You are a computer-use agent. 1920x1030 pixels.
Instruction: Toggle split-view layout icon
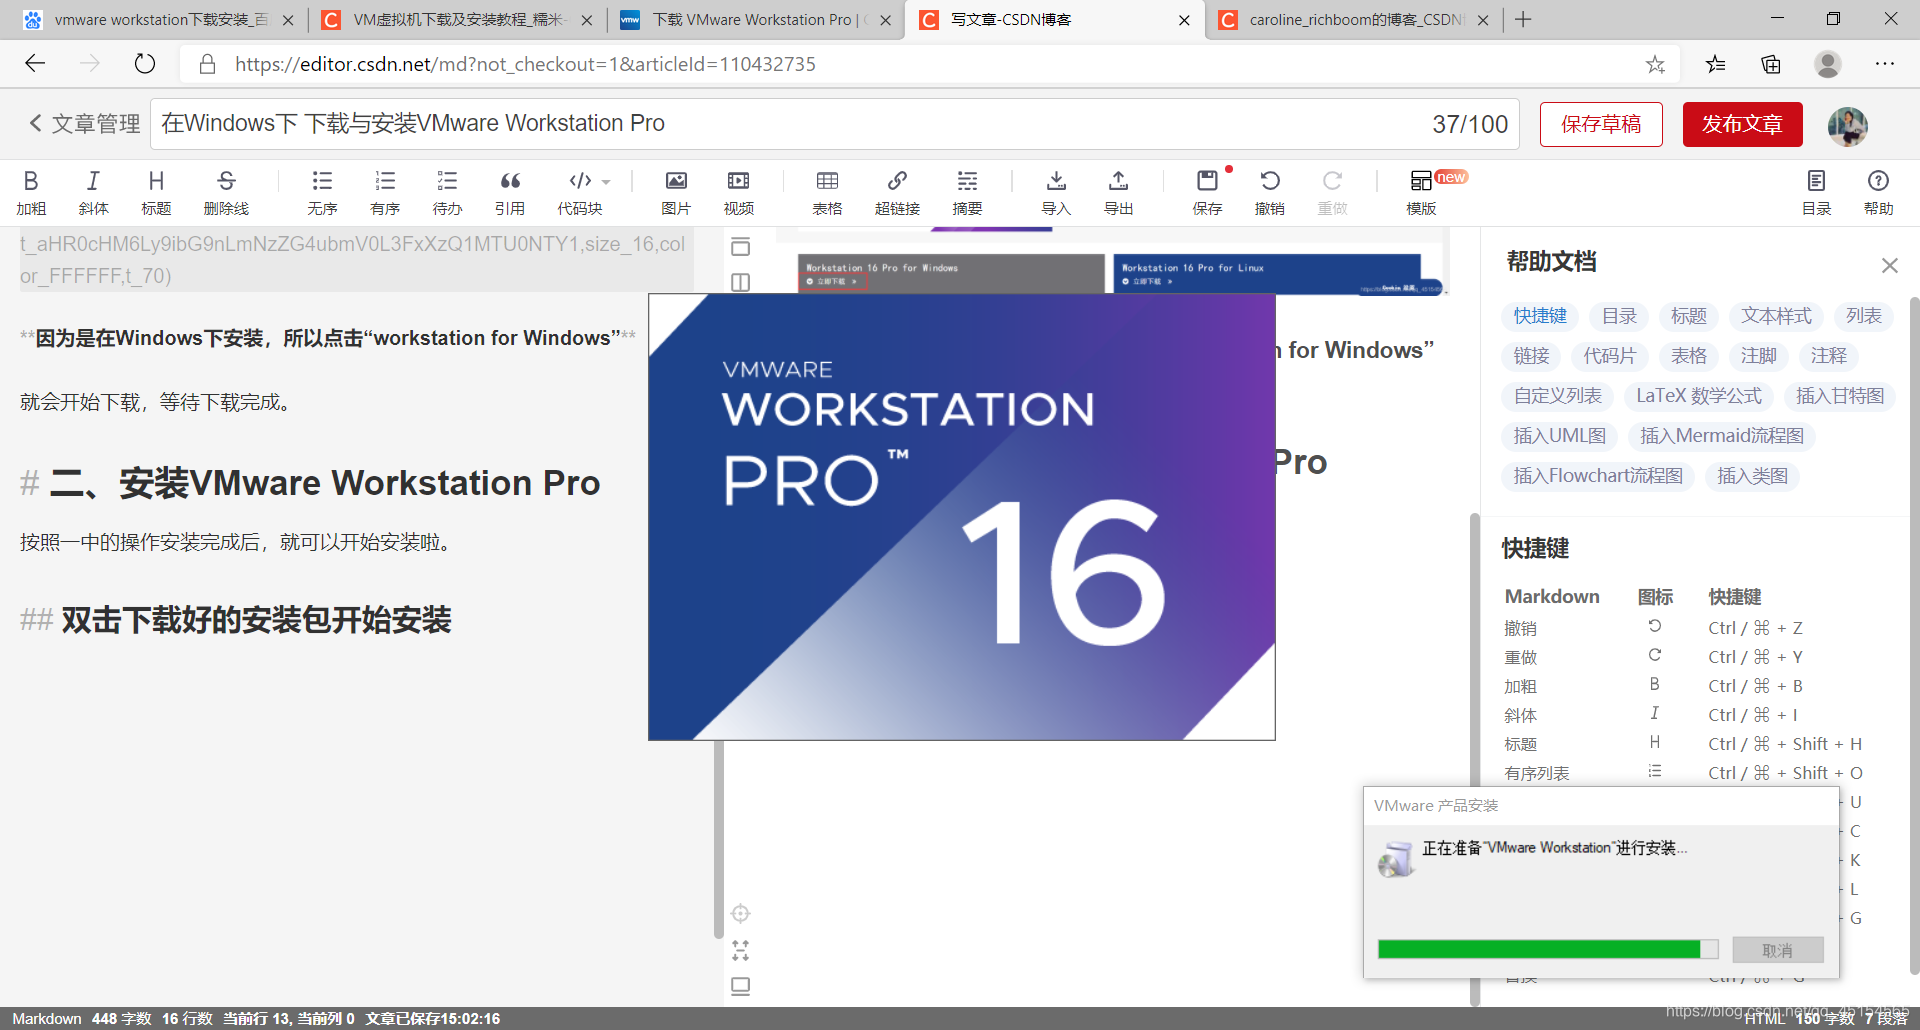click(740, 283)
